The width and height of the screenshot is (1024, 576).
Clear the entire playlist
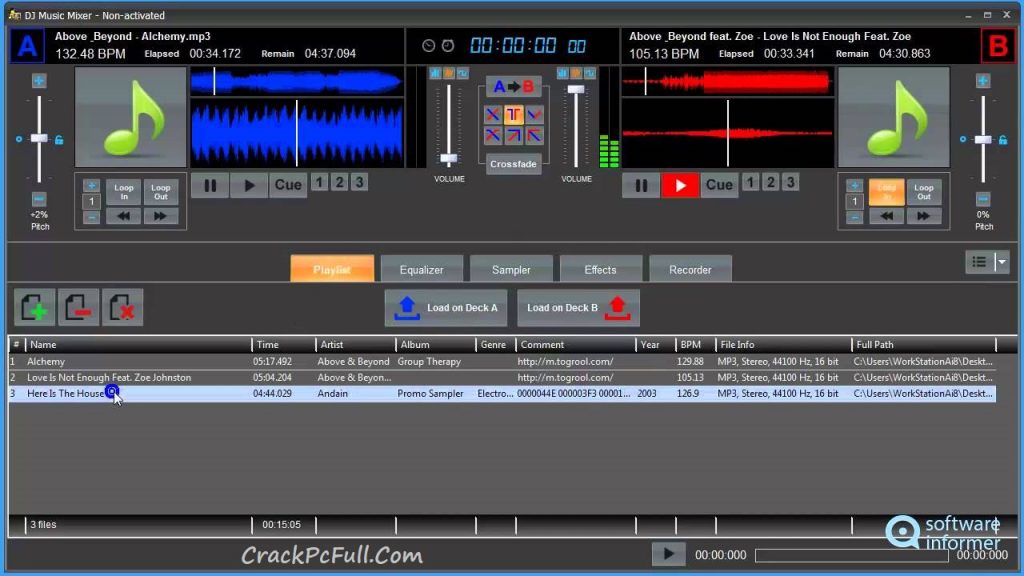coord(124,307)
